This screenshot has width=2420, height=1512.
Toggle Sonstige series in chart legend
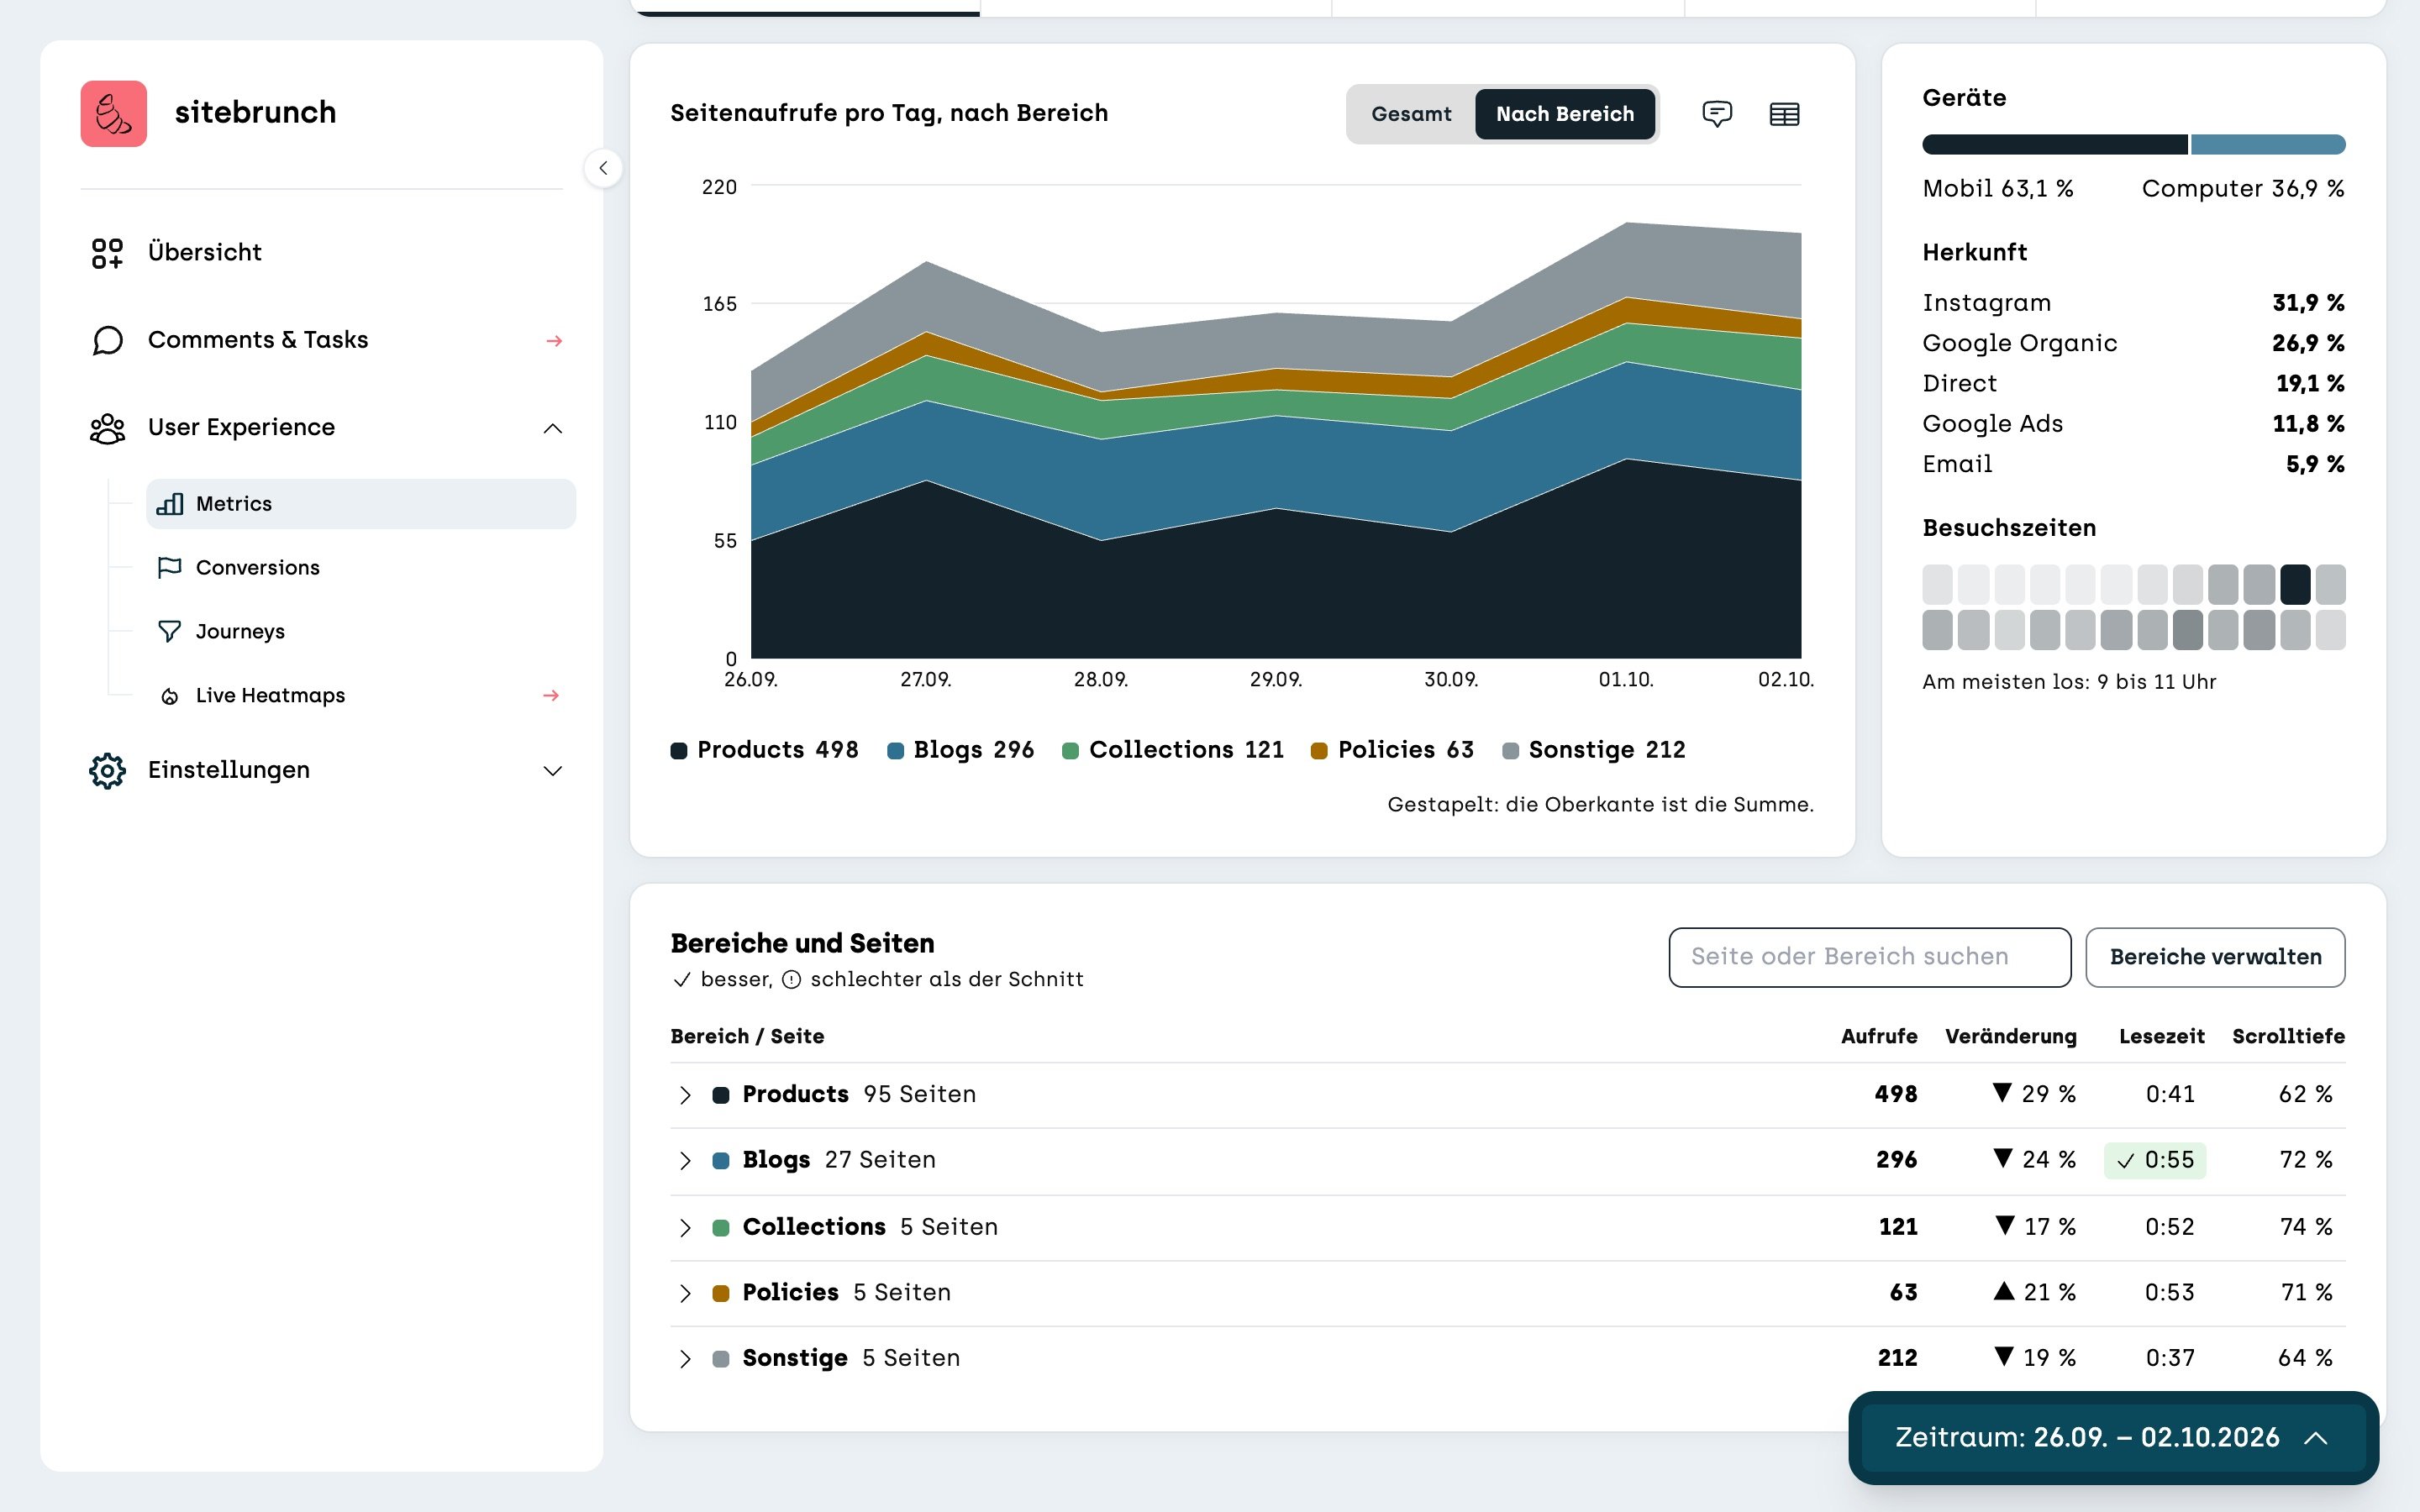click(x=1594, y=750)
